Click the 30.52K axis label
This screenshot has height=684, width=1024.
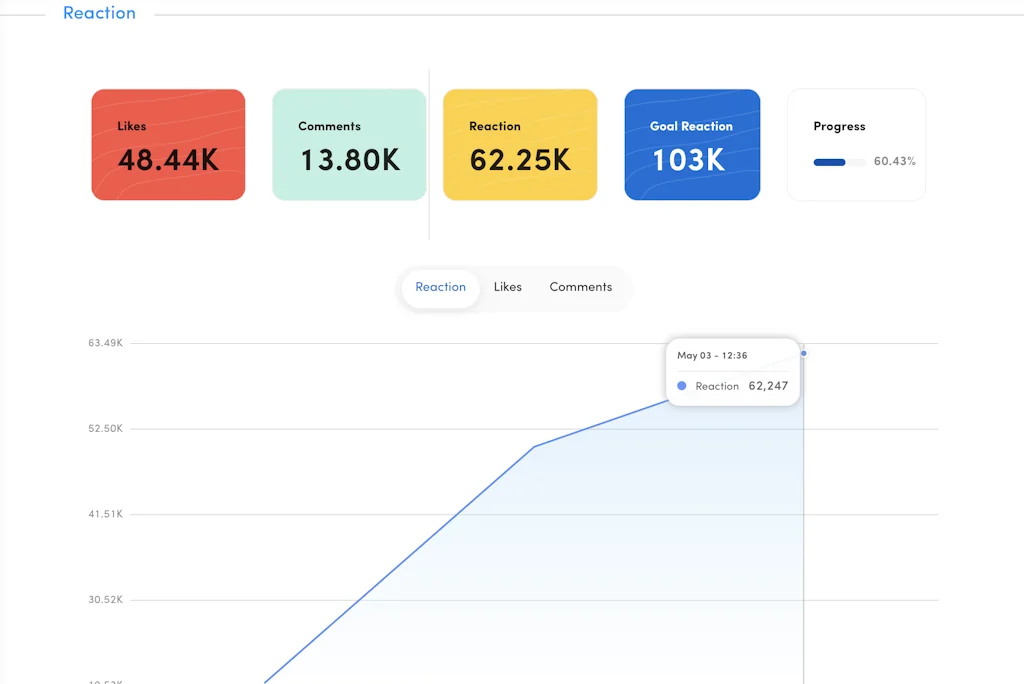(x=105, y=600)
